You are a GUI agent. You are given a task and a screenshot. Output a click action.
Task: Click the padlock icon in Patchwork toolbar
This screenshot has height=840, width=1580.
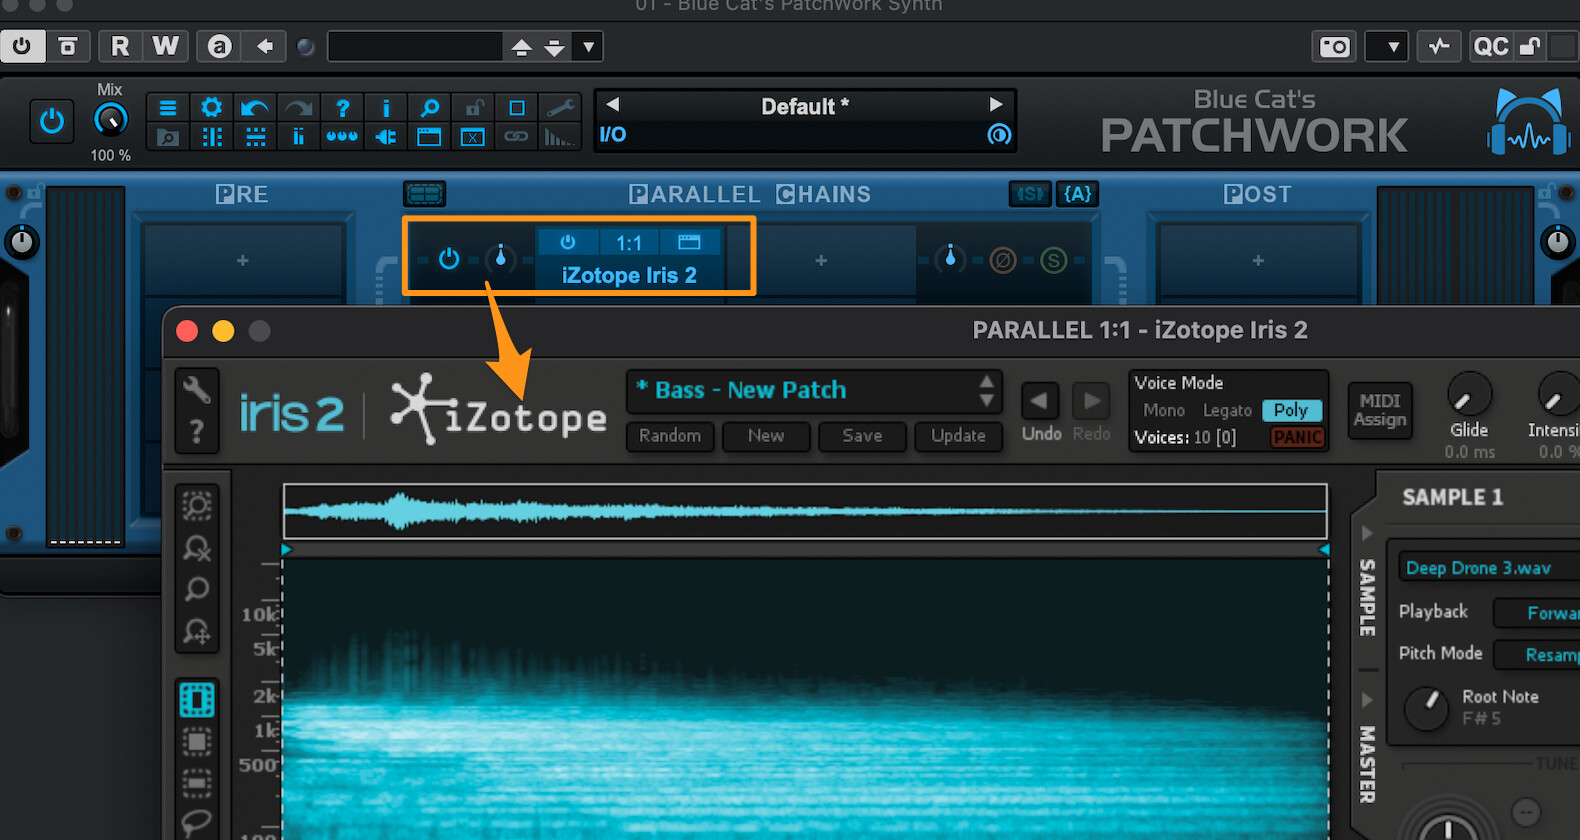[473, 107]
